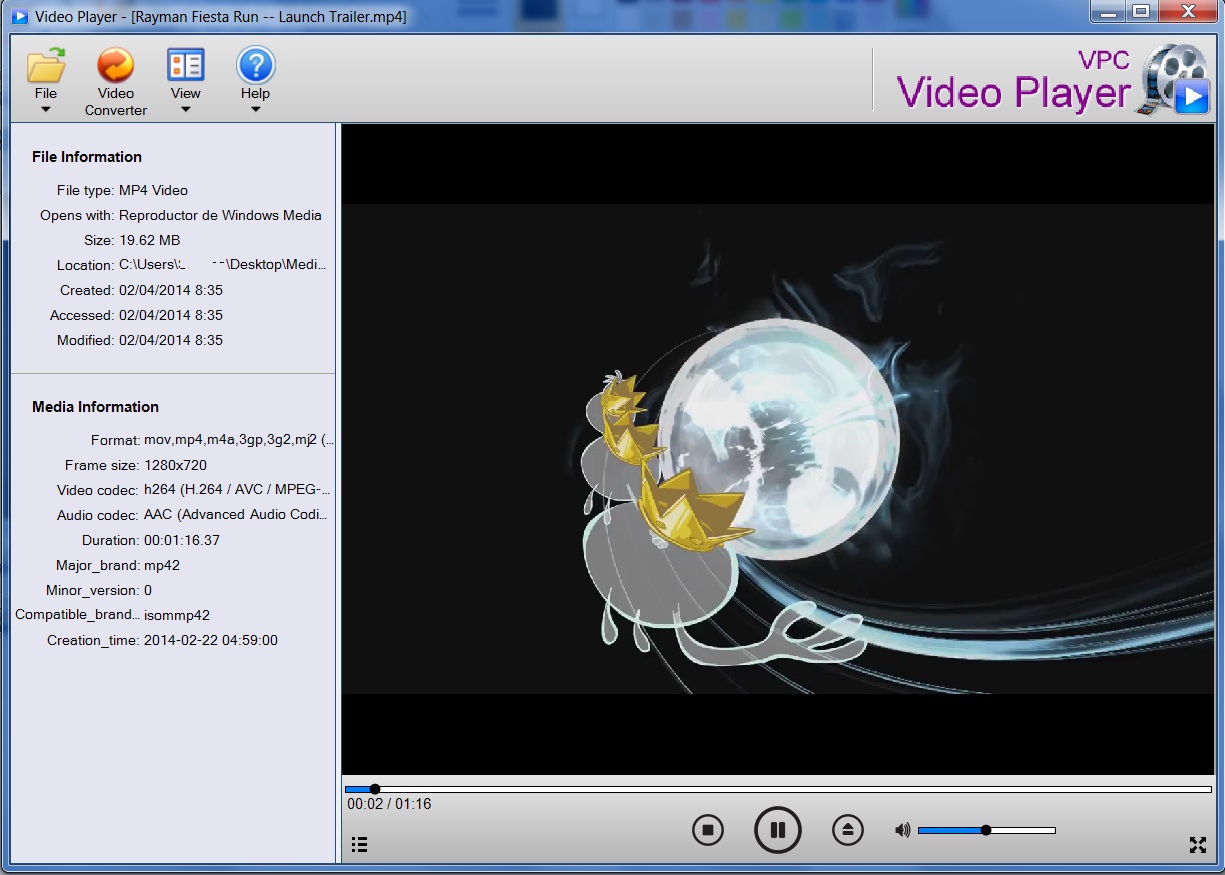Open the View panel icon

point(185,66)
